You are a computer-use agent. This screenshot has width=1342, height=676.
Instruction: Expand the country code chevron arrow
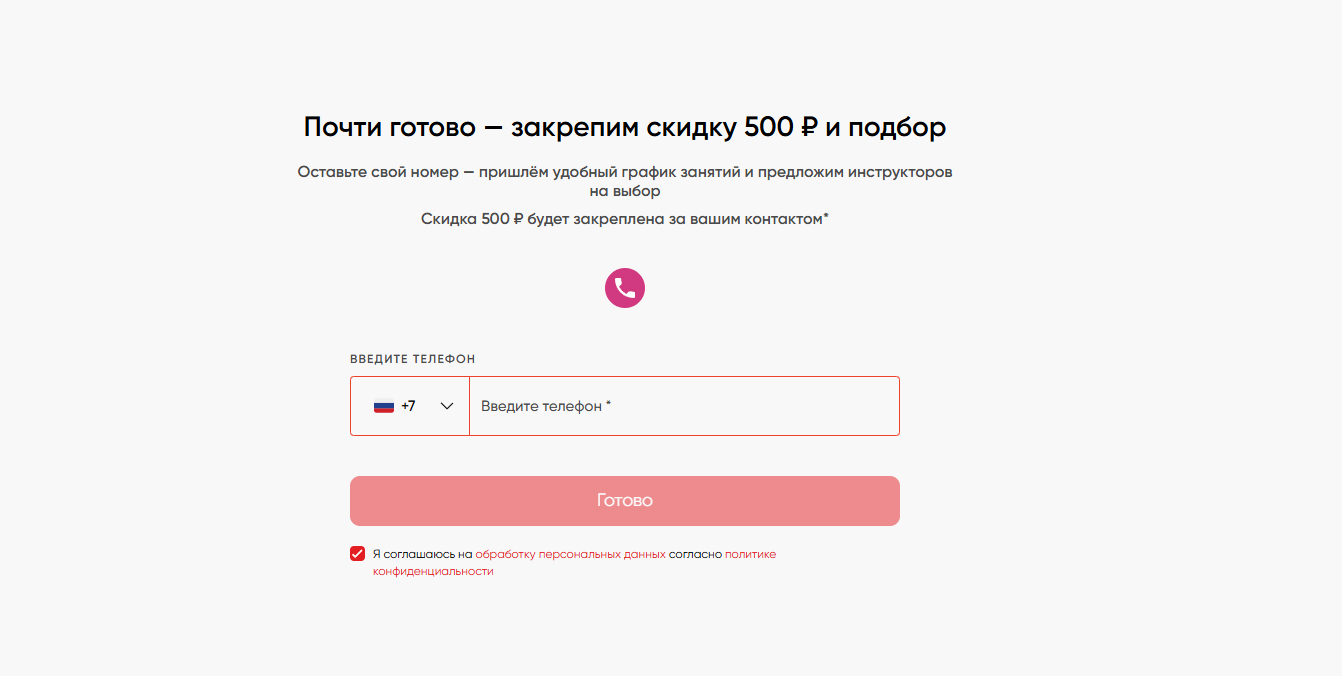pos(447,406)
